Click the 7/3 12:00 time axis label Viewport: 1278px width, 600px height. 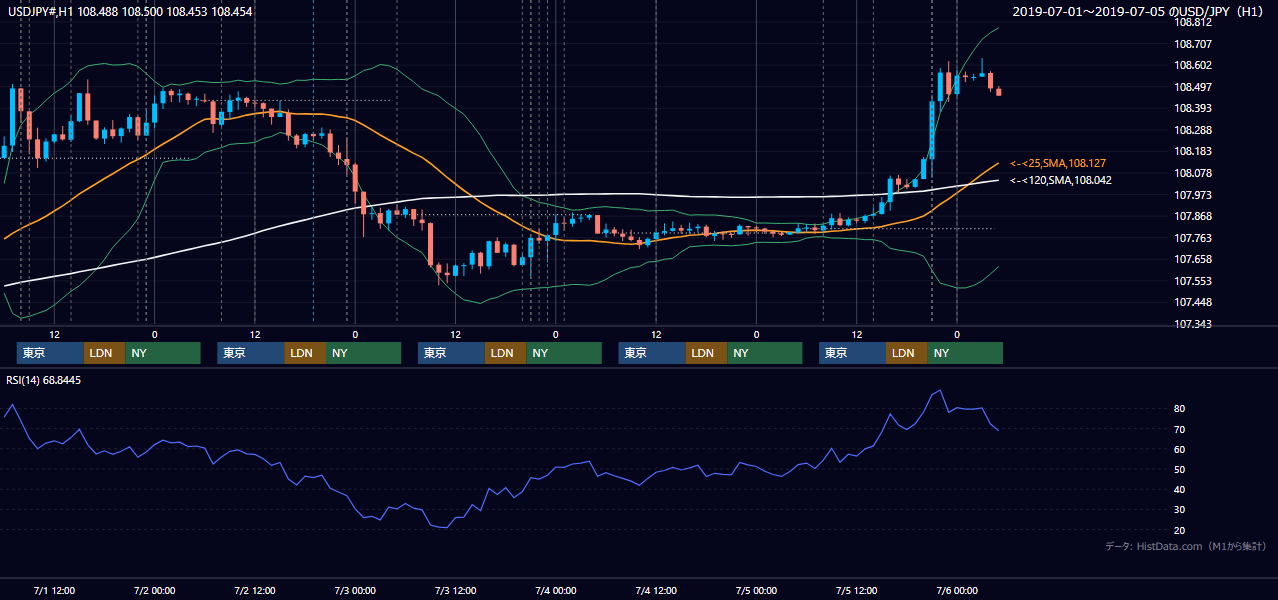pos(456,590)
